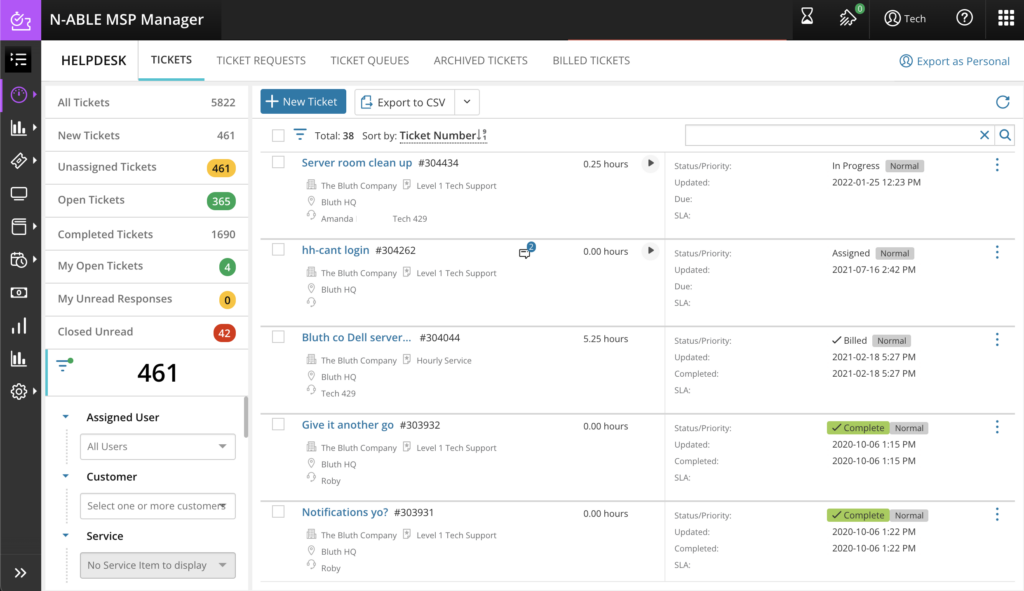Collapse the Customer filter section
The height and width of the screenshot is (591, 1024).
coord(65,476)
